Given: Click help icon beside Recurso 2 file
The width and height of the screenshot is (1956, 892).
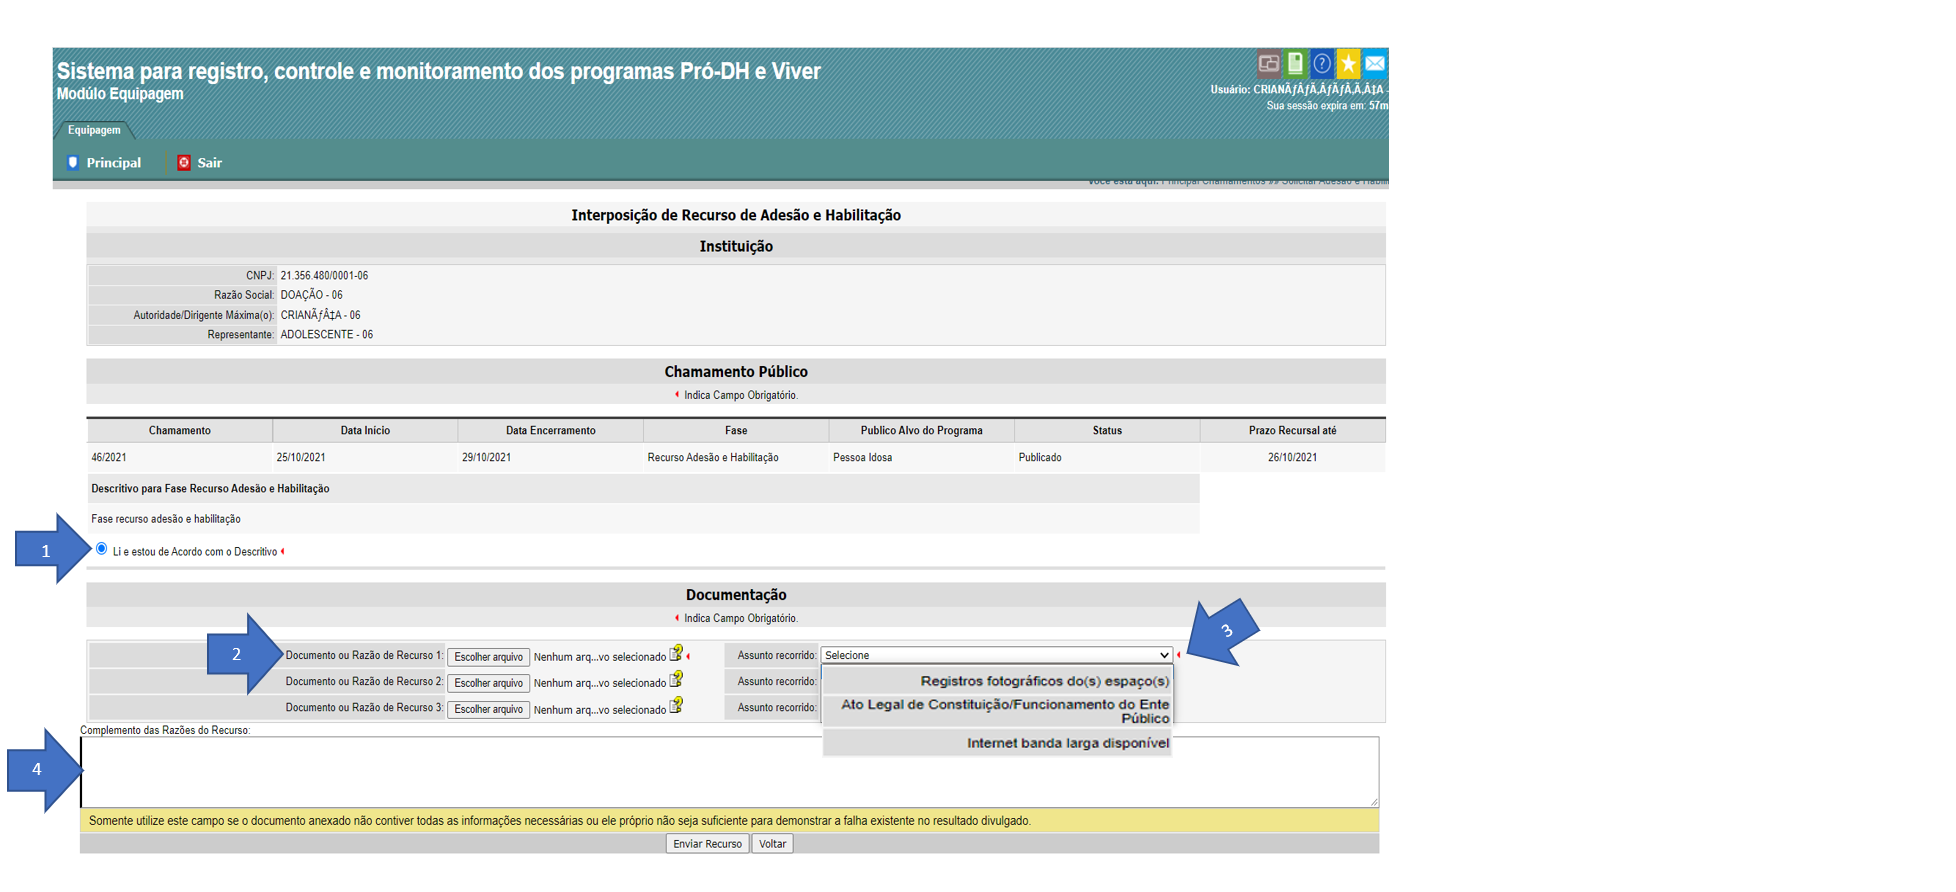Looking at the screenshot, I should 677,680.
